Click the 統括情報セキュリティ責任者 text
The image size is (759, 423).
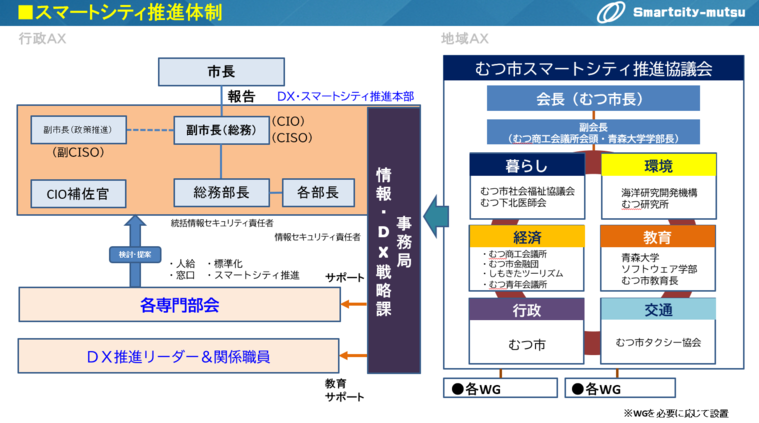pos(222,223)
